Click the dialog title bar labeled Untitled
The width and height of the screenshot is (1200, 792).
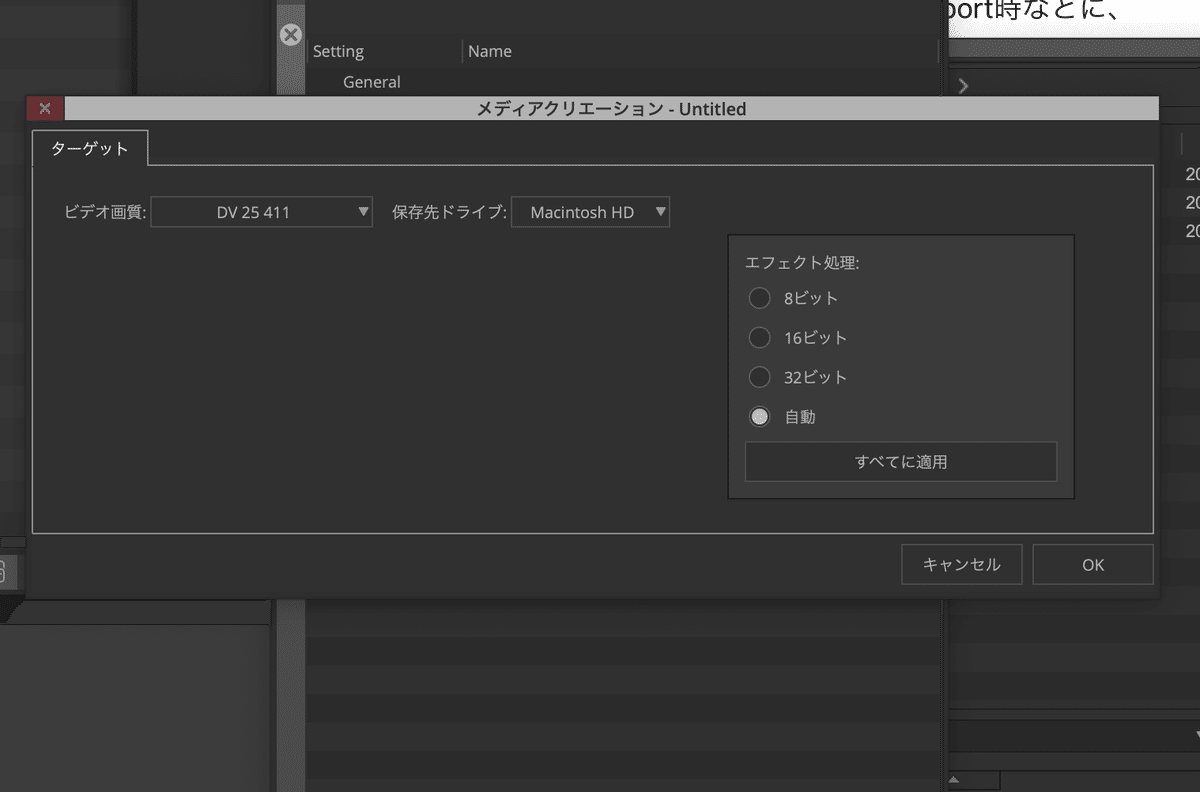[610, 108]
